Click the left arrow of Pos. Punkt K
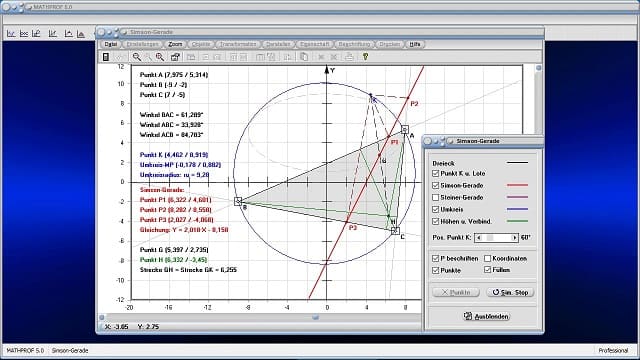Image resolution: width=640 pixels, height=360 pixels. (479, 238)
